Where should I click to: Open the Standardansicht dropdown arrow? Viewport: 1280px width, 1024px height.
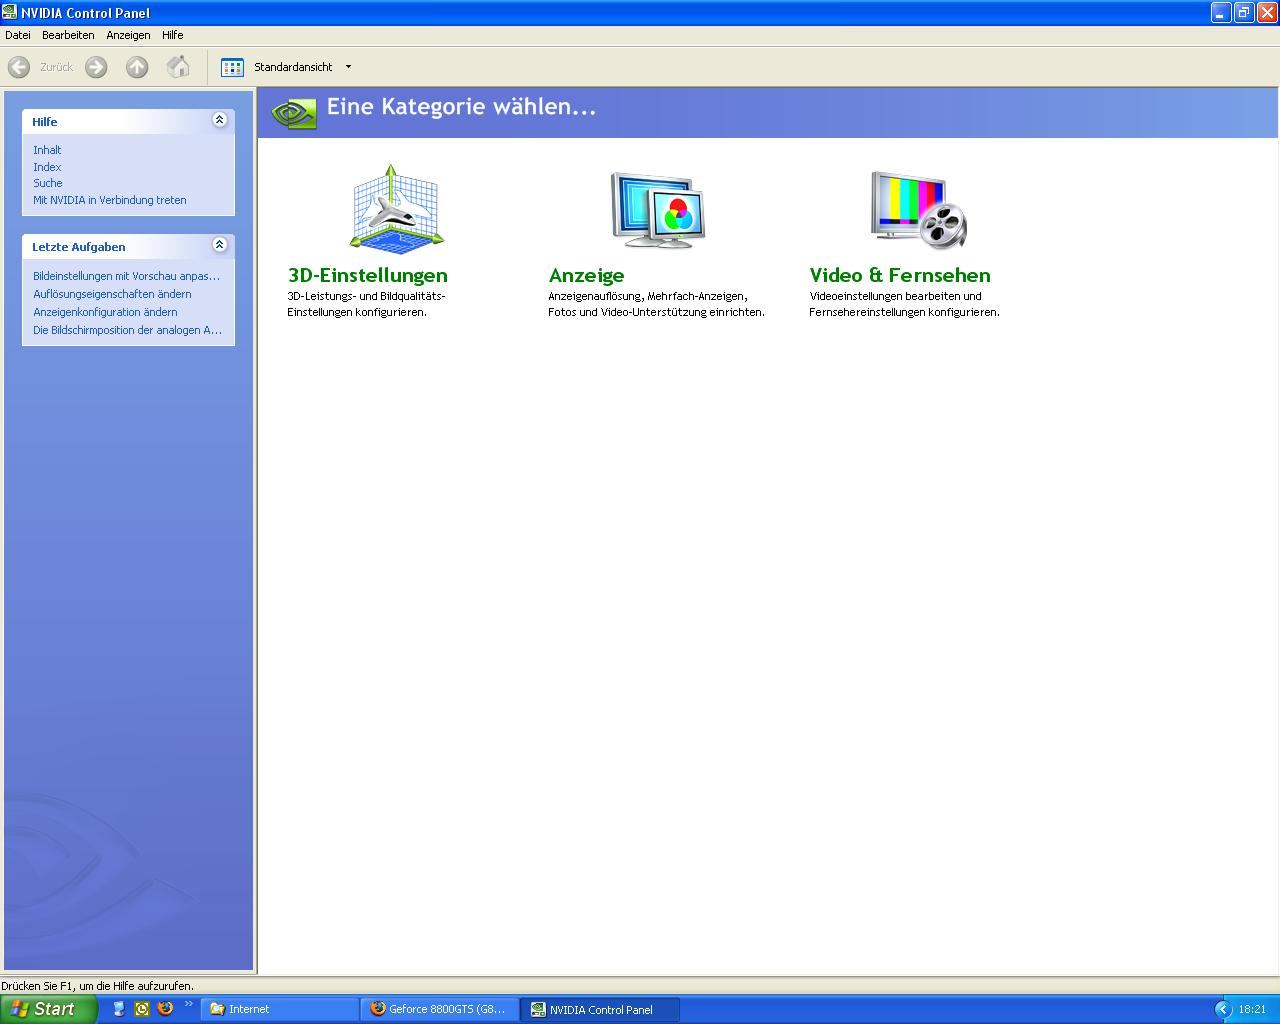pos(348,67)
